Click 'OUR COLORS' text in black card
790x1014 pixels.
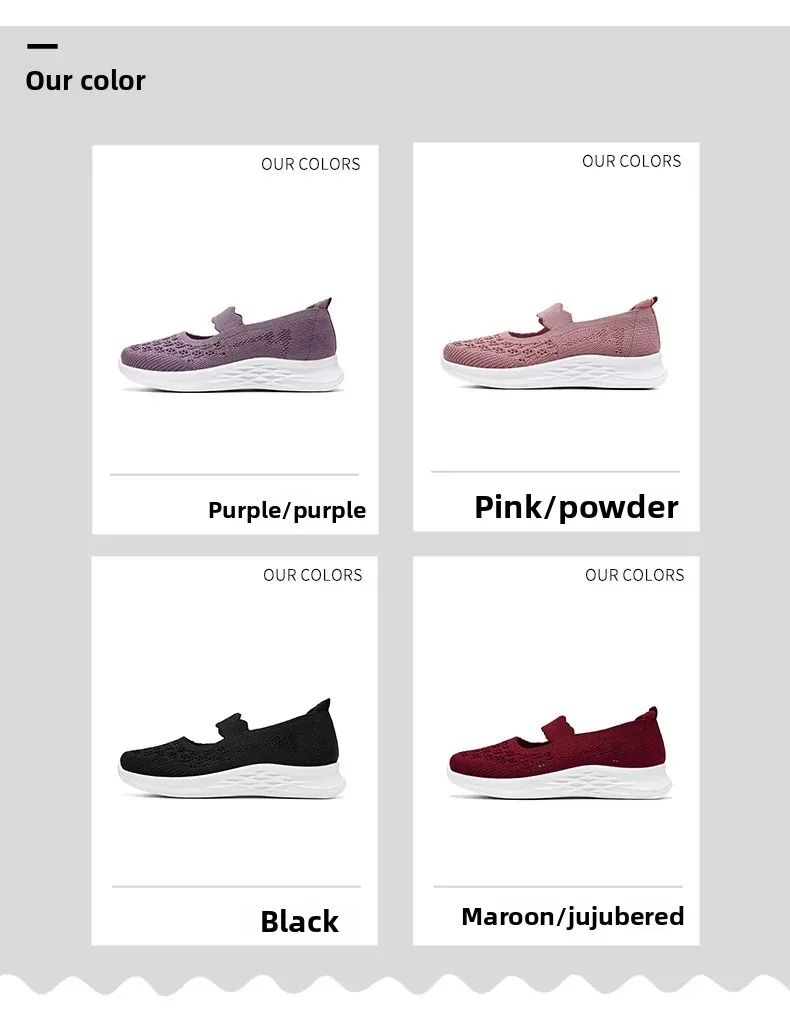pos(313,575)
